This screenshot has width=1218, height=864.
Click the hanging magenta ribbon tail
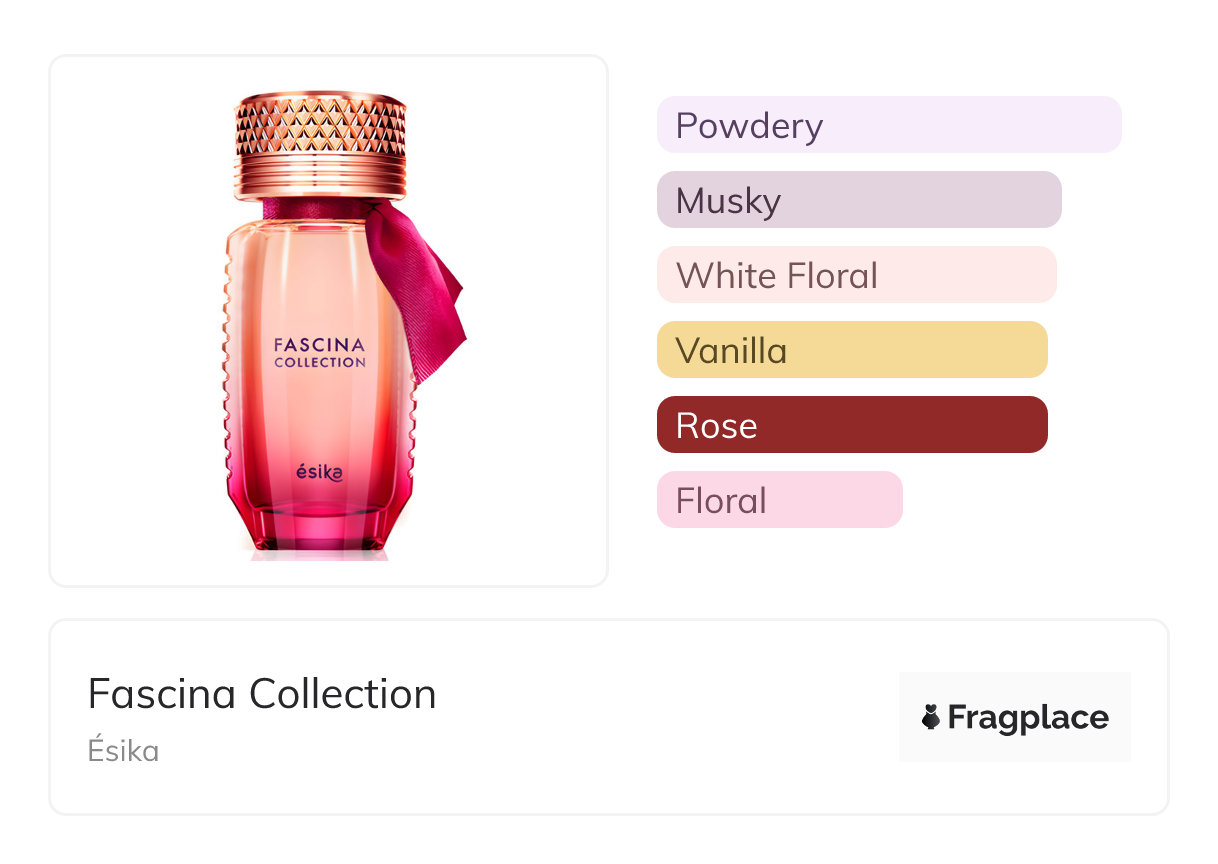[x=430, y=300]
